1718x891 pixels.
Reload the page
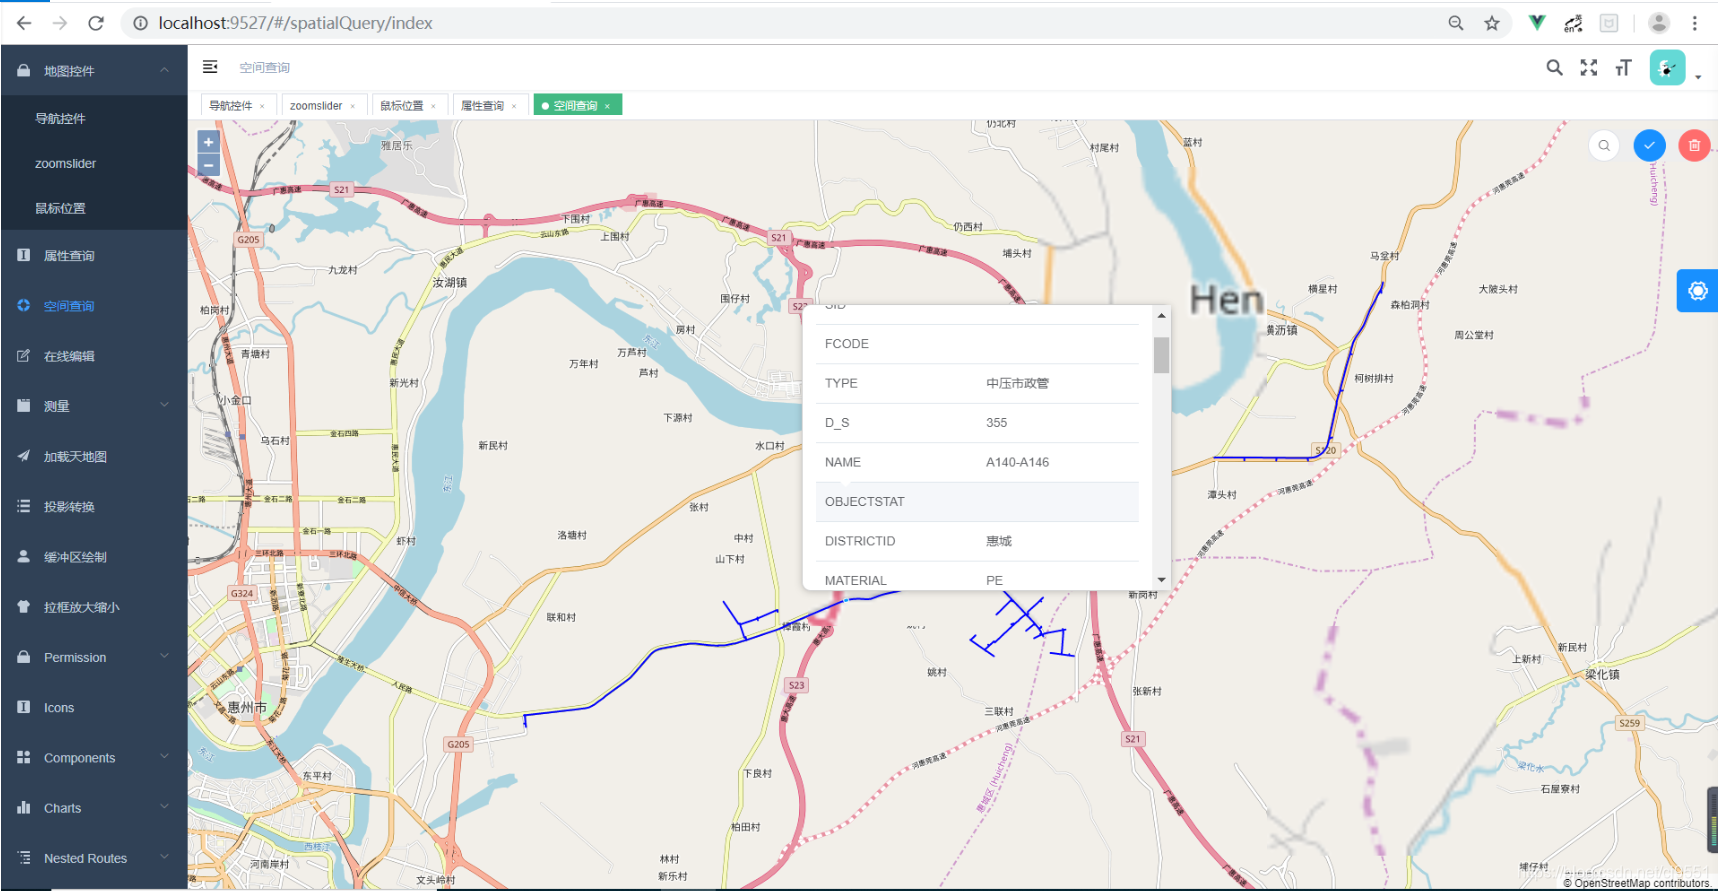(96, 23)
